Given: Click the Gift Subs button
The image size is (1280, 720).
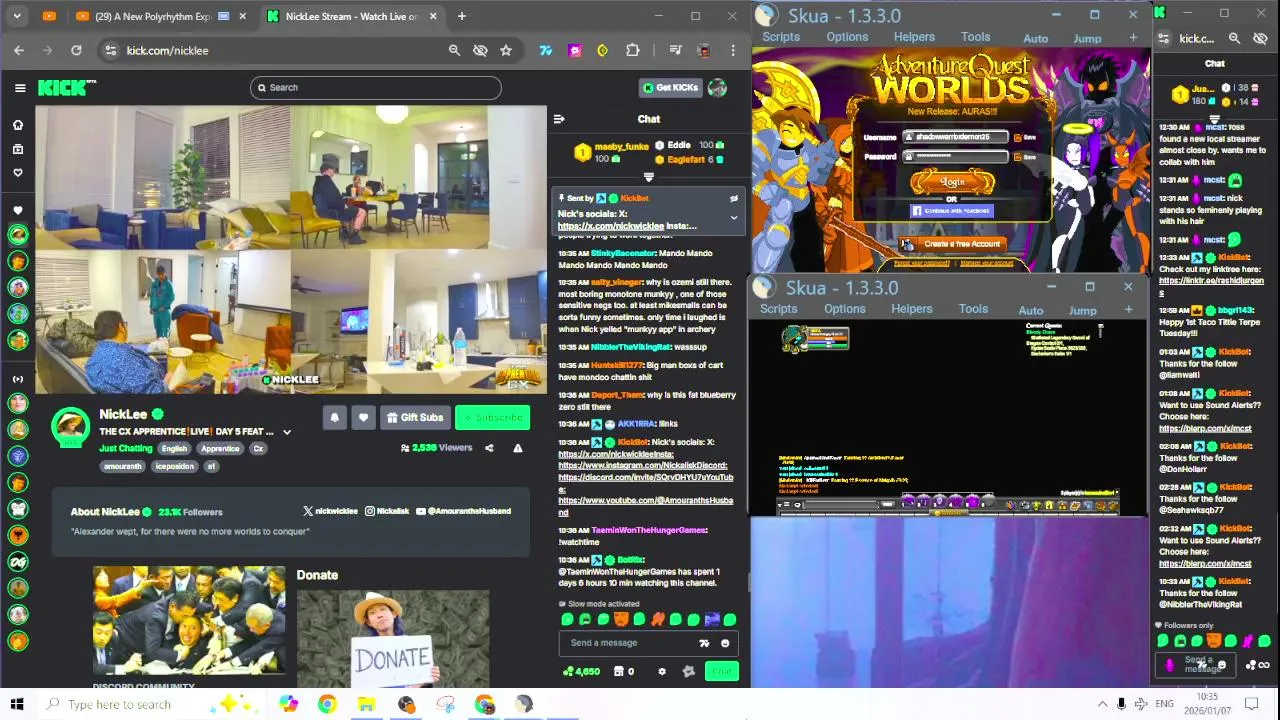Looking at the screenshot, I should [415, 417].
